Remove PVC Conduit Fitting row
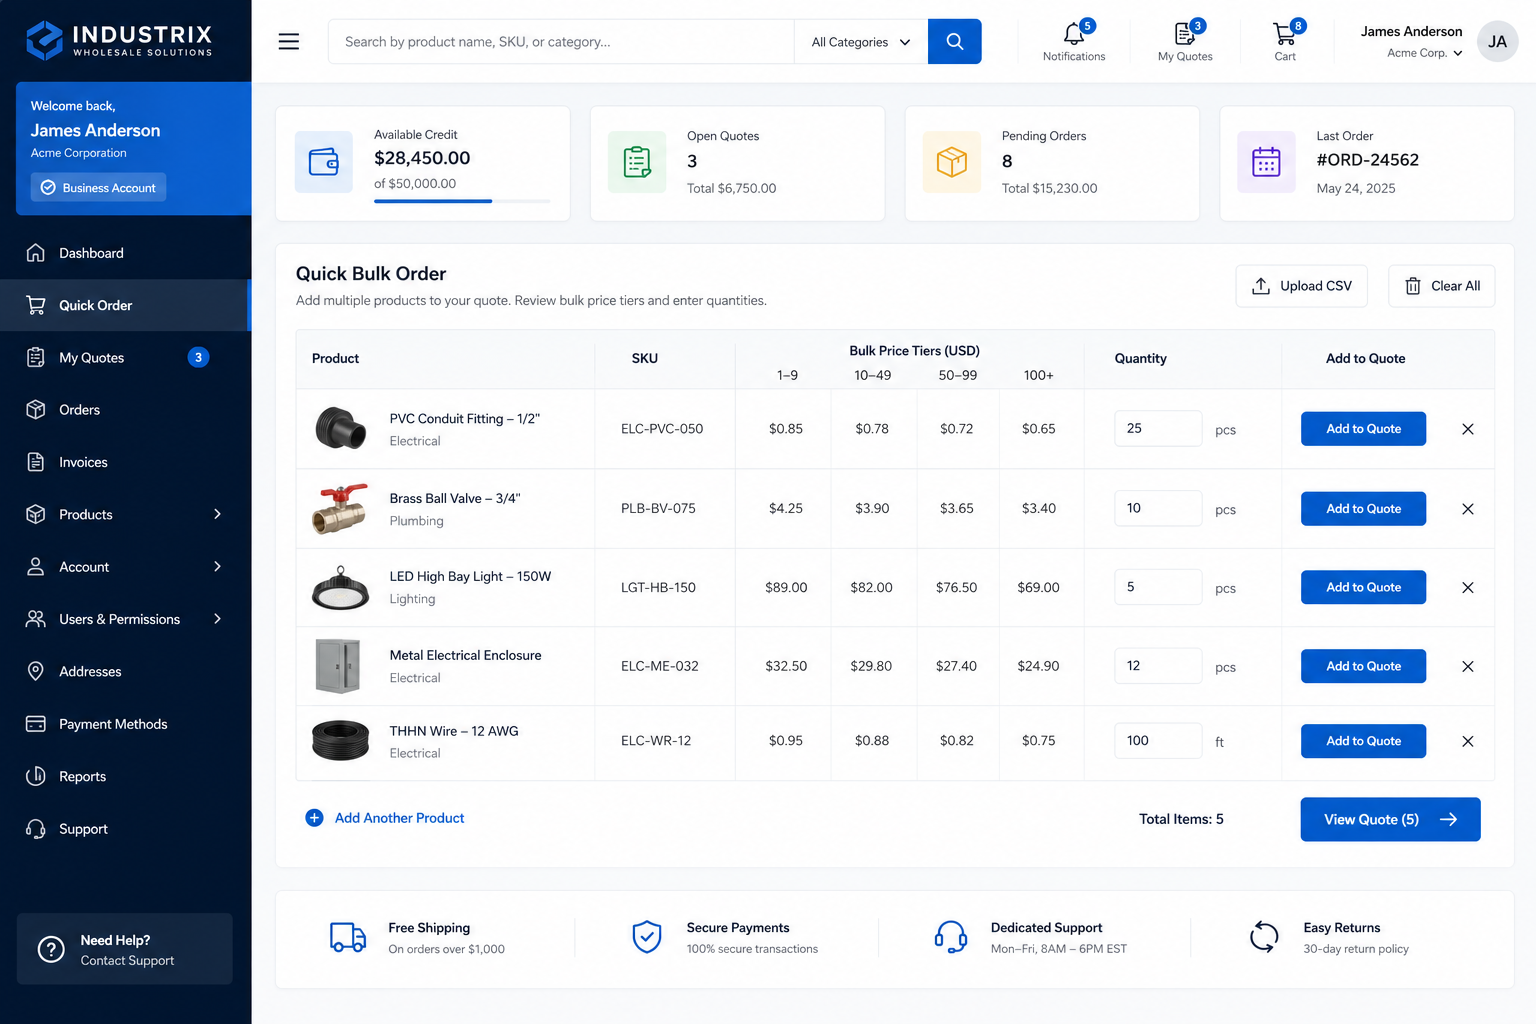1536x1024 pixels. (1468, 429)
